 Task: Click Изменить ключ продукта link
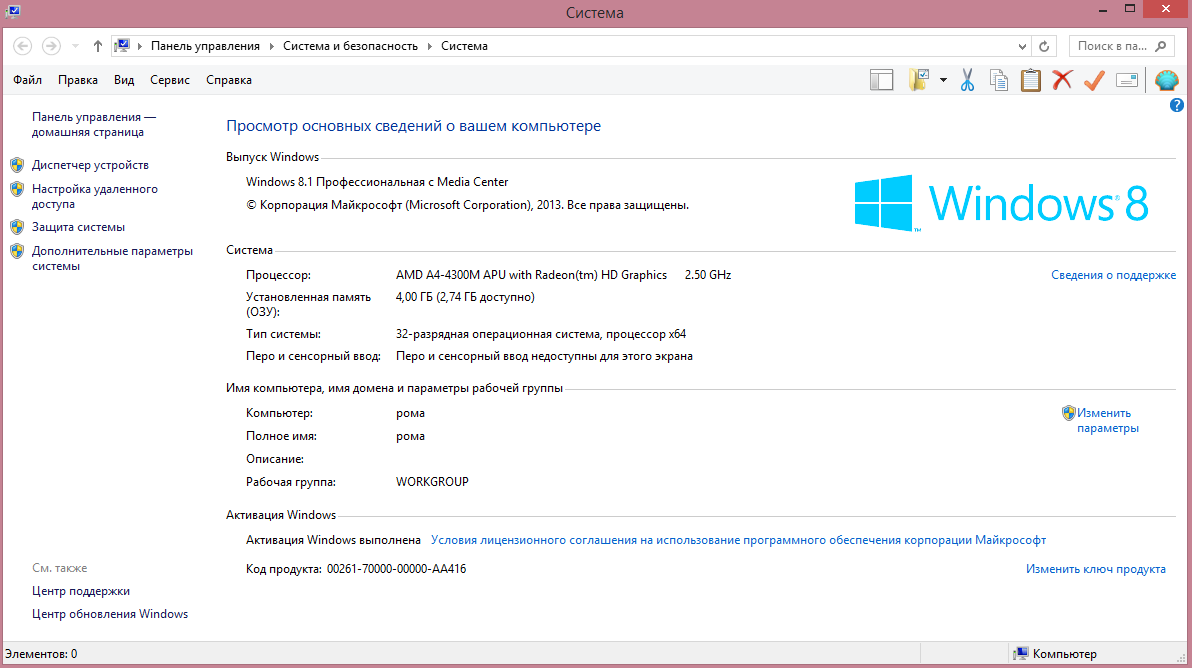(1095, 569)
